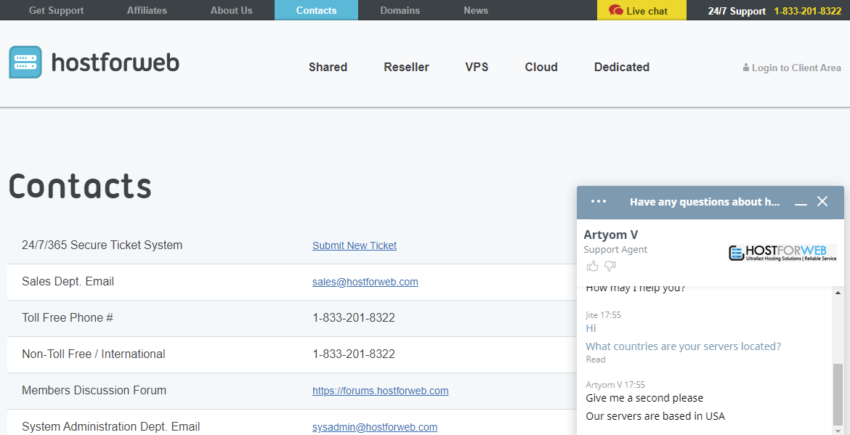The image size is (850, 435).
Task: Open the Reseller hosting menu
Action: [x=407, y=67]
